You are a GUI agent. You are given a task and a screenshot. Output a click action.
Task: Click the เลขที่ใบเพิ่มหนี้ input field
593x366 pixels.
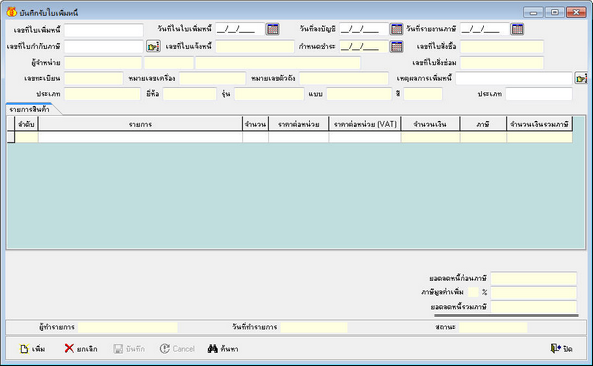click(104, 29)
